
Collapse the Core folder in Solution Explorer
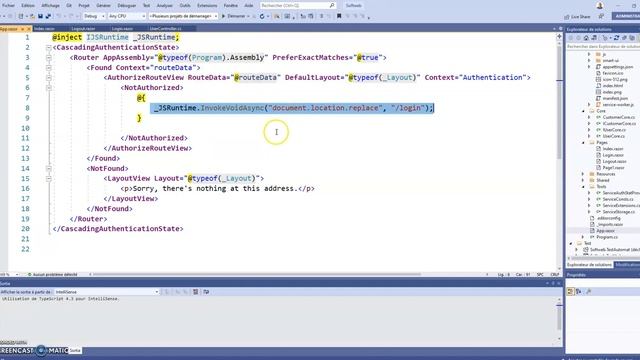coord(583,111)
